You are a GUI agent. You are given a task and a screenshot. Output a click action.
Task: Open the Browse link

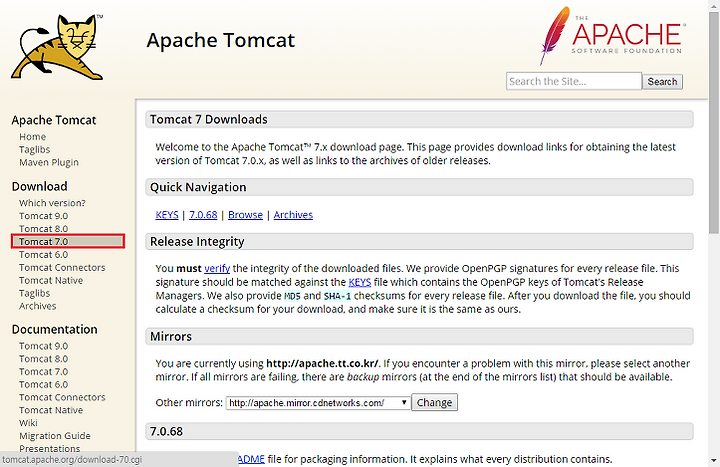[x=245, y=215]
